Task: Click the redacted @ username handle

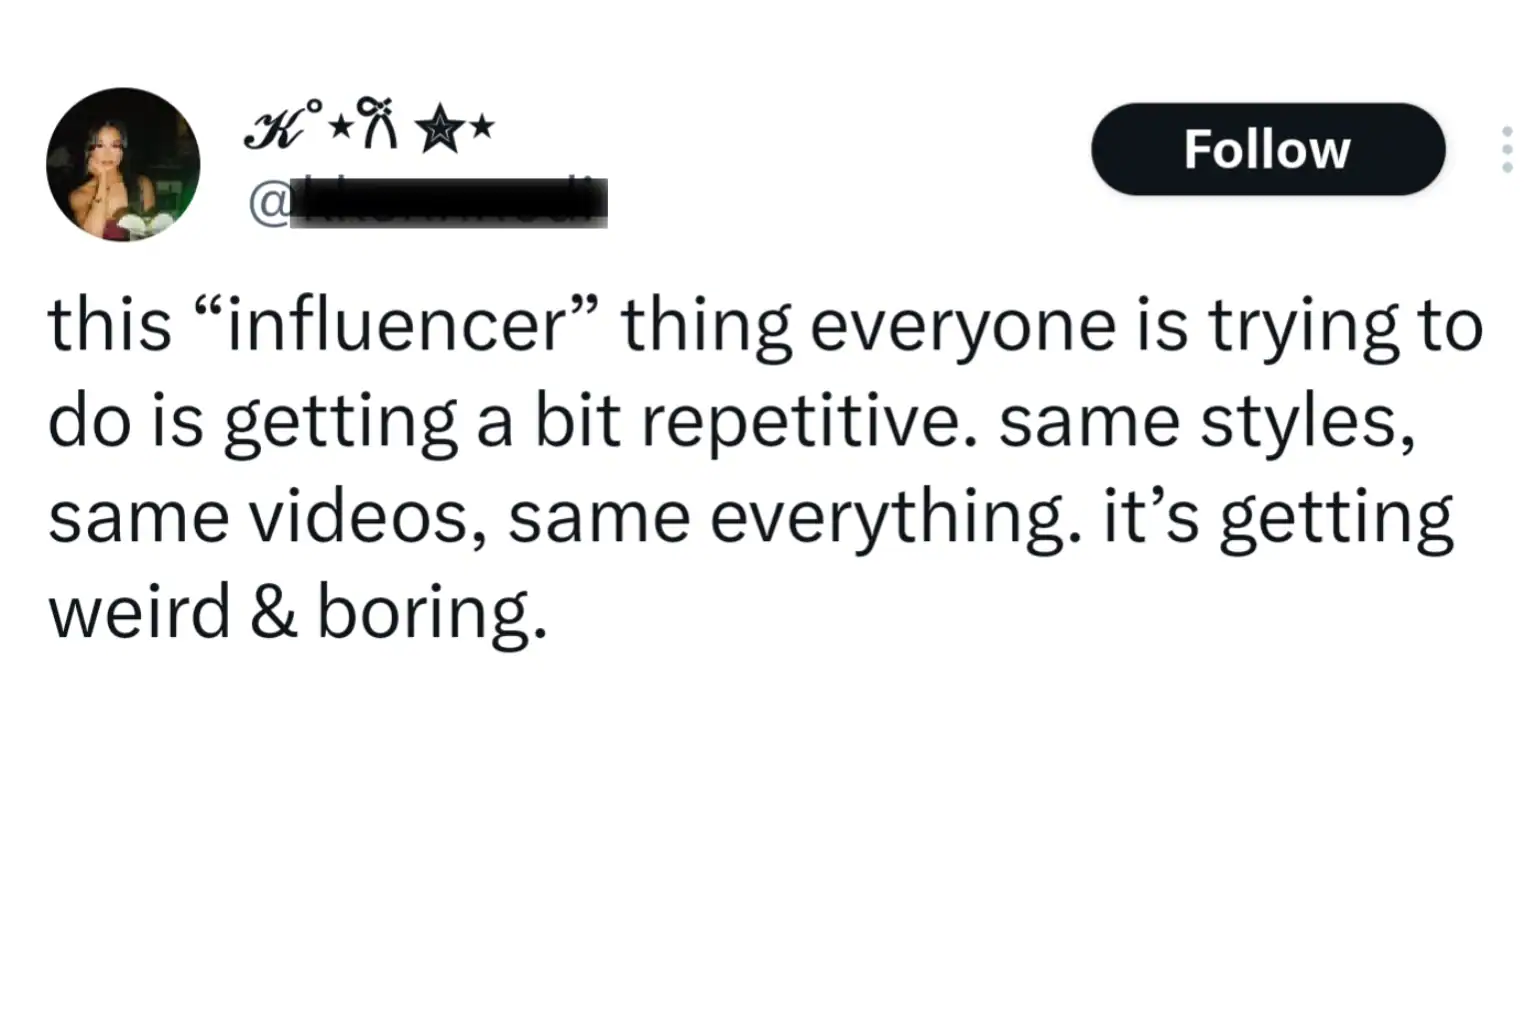Action: [448, 203]
